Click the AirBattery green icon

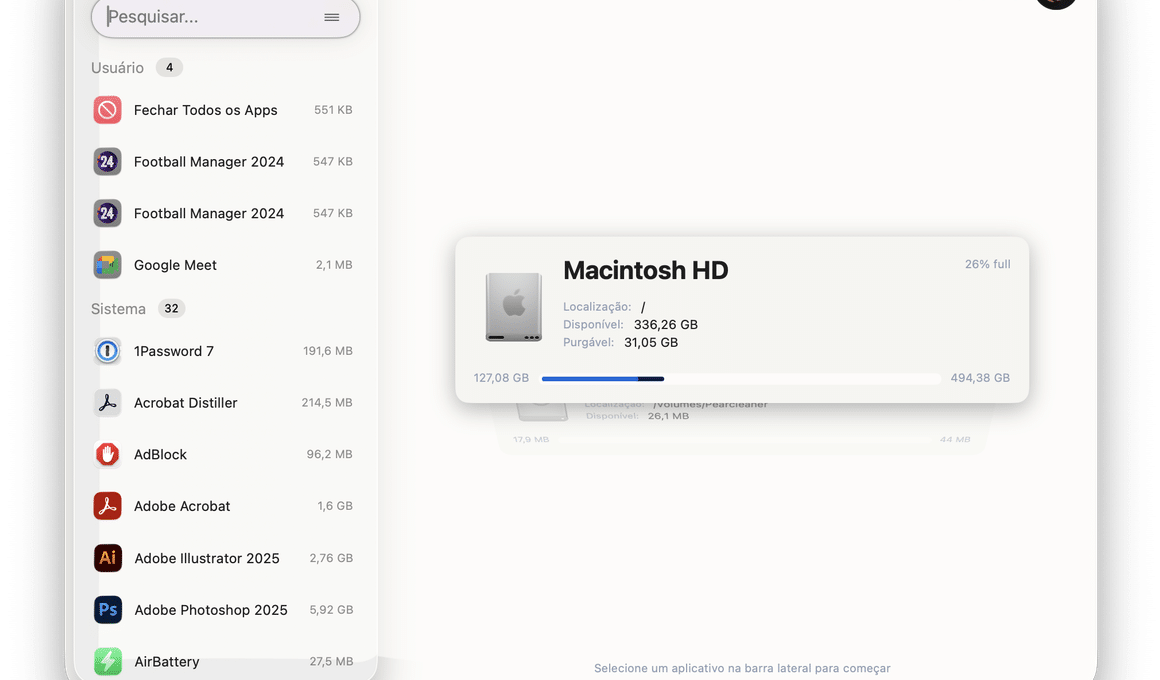[107, 662]
